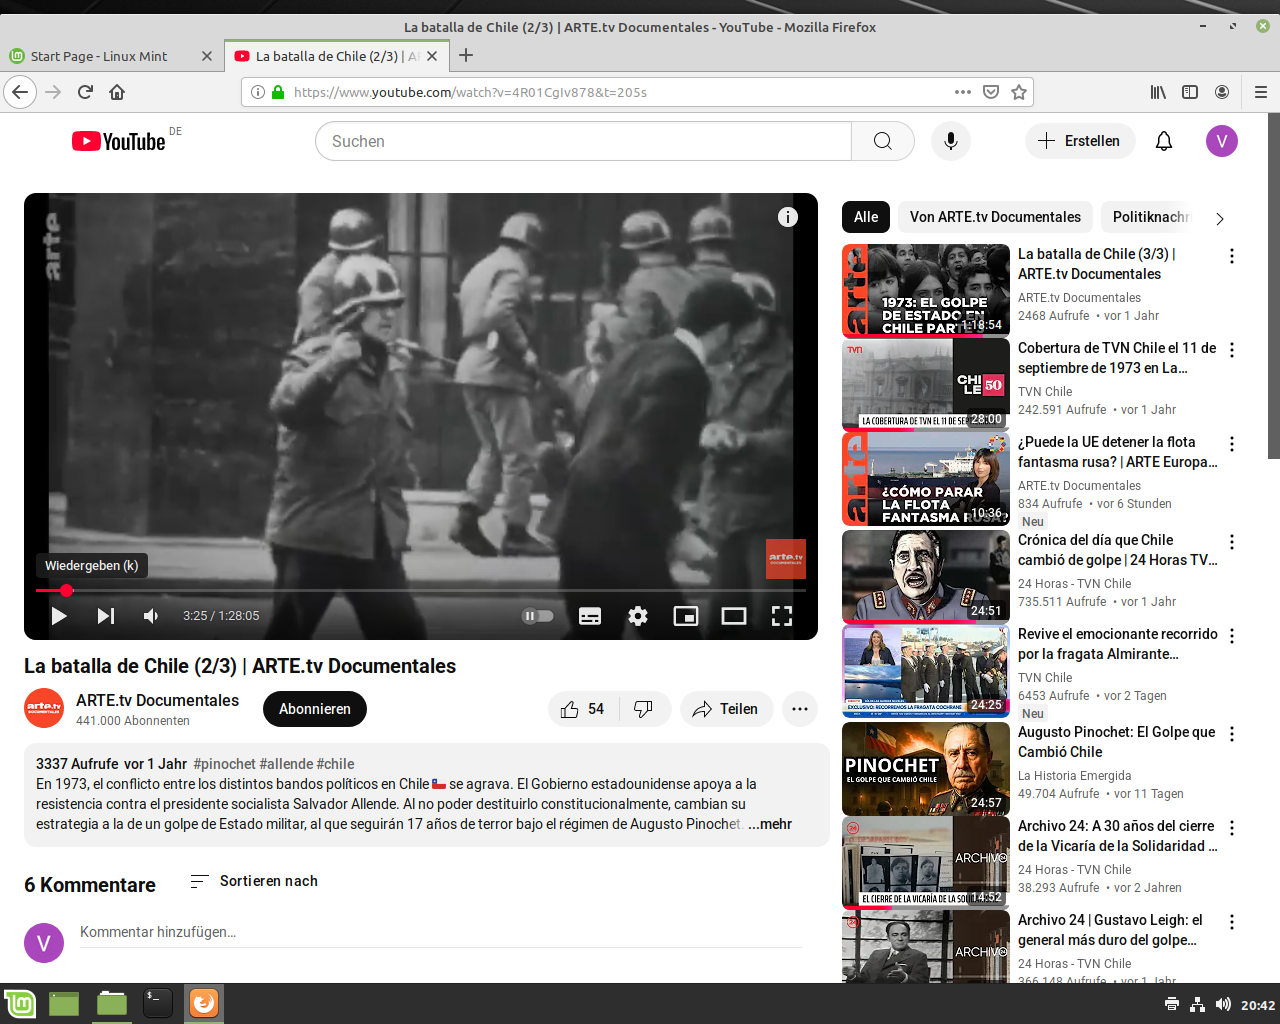Open more actions menu under video
The image size is (1280, 1024).
pos(800,709)
